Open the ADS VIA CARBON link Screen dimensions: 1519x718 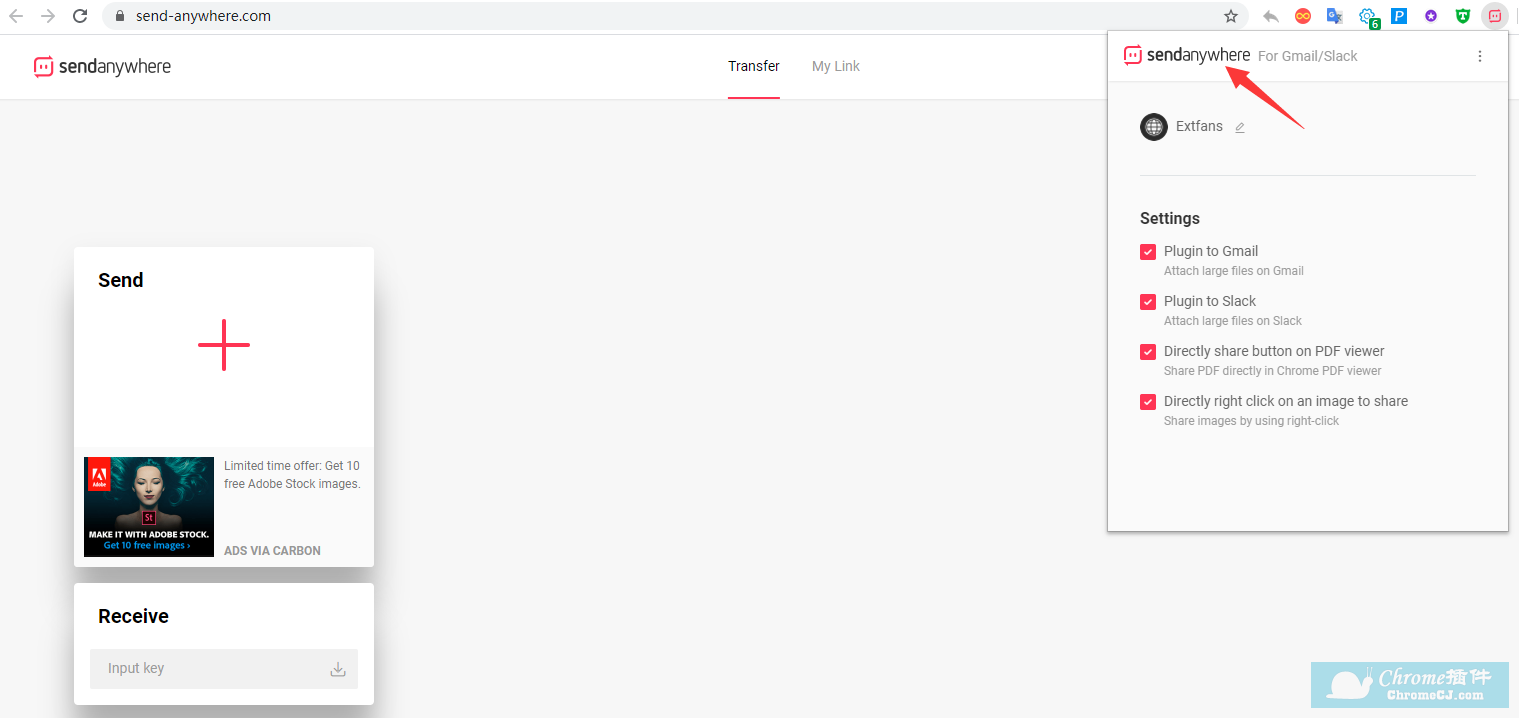(272, 551)
